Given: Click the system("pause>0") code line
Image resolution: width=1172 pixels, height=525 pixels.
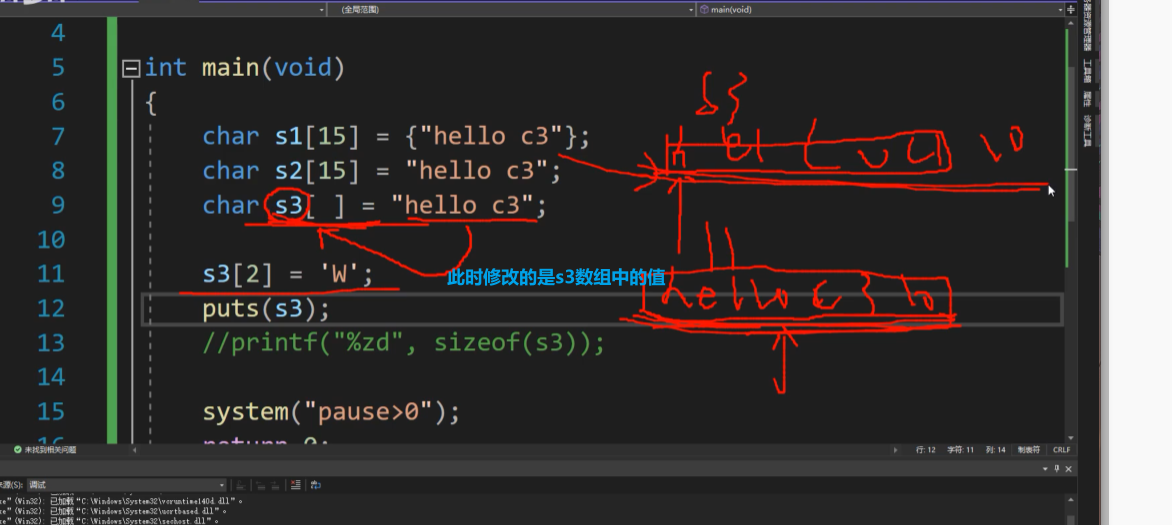Looking at the screenshot, I should coord(331,412).
